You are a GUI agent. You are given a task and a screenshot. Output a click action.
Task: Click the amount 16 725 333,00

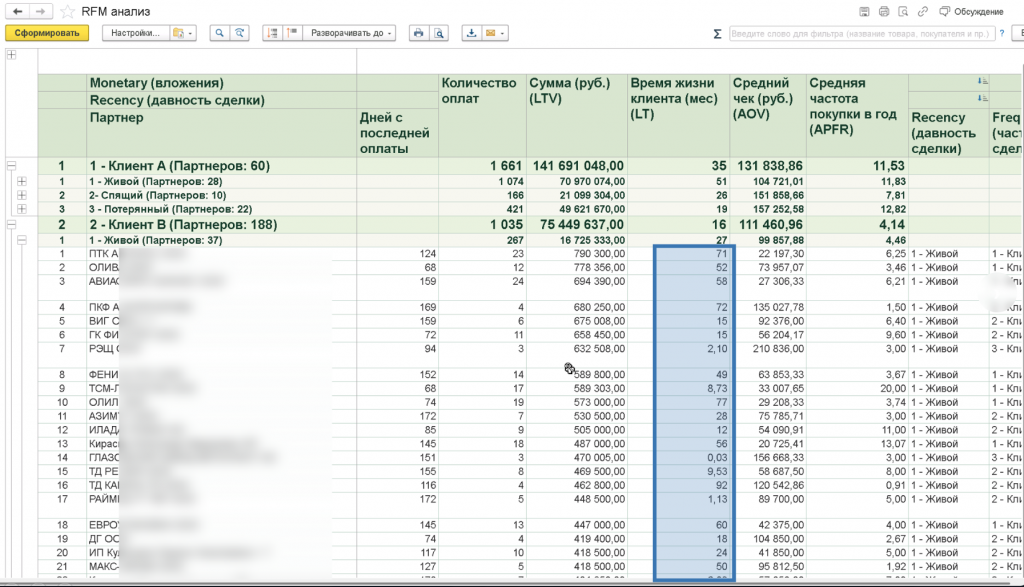(591, 240)
